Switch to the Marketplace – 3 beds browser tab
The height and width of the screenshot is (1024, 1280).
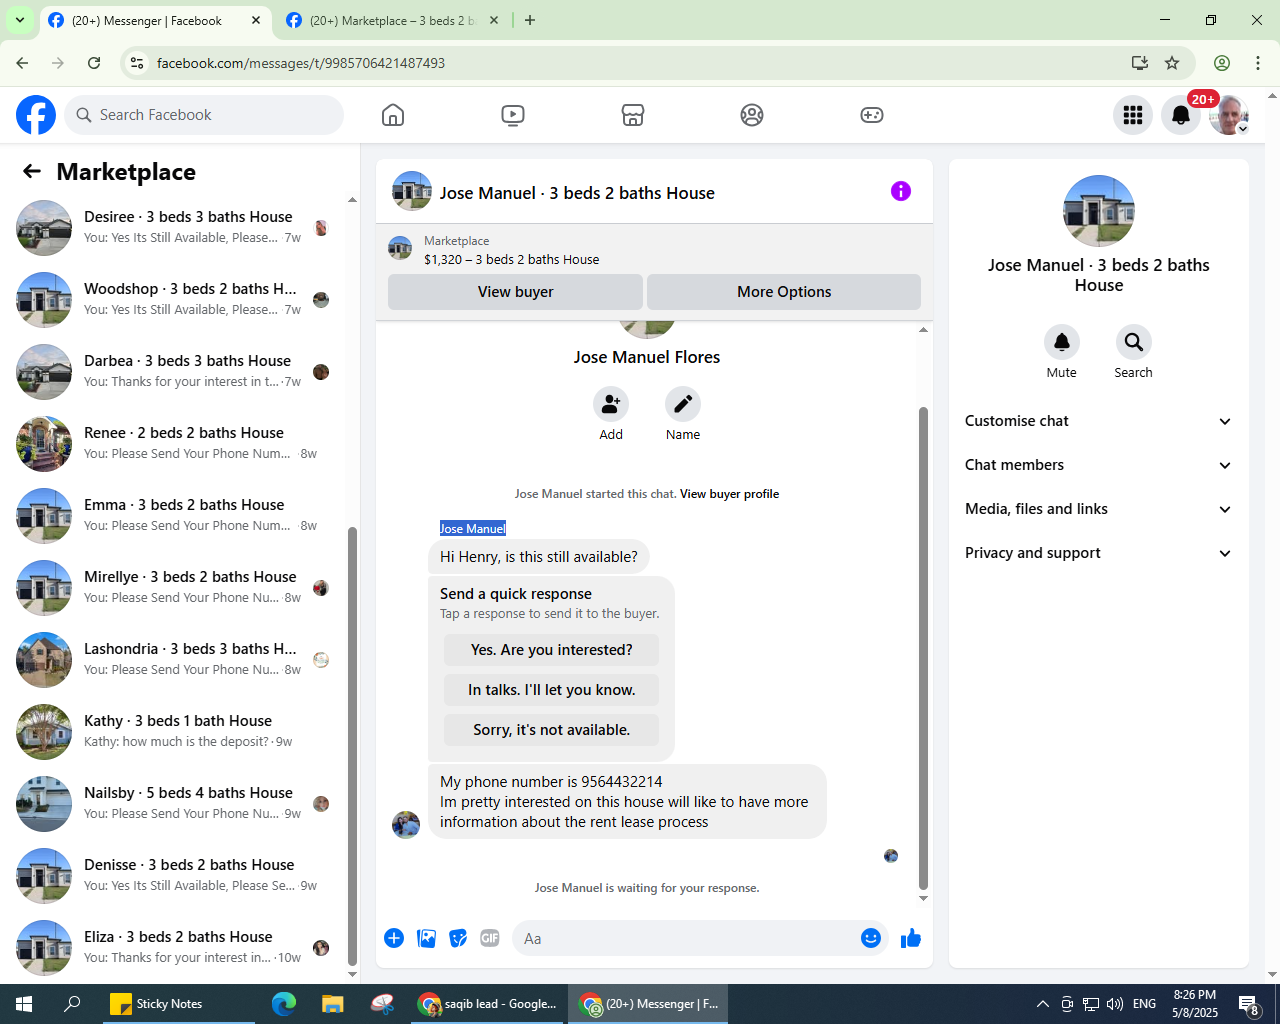pyautogui.click(x=392, y=20)
